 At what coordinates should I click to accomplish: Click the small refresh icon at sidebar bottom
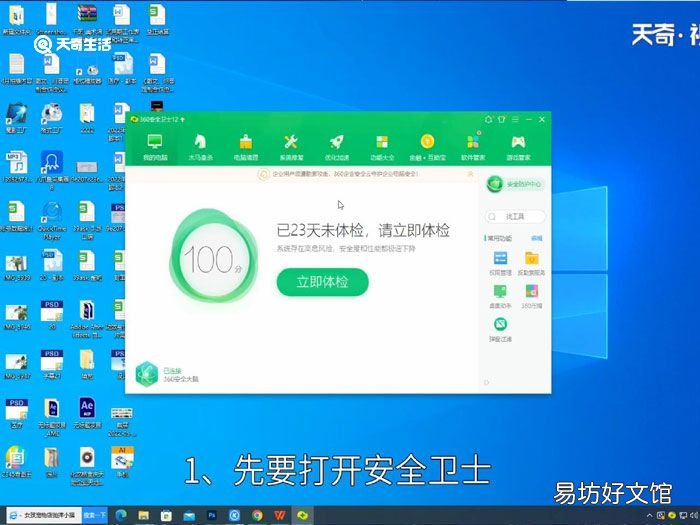(487, 382)
